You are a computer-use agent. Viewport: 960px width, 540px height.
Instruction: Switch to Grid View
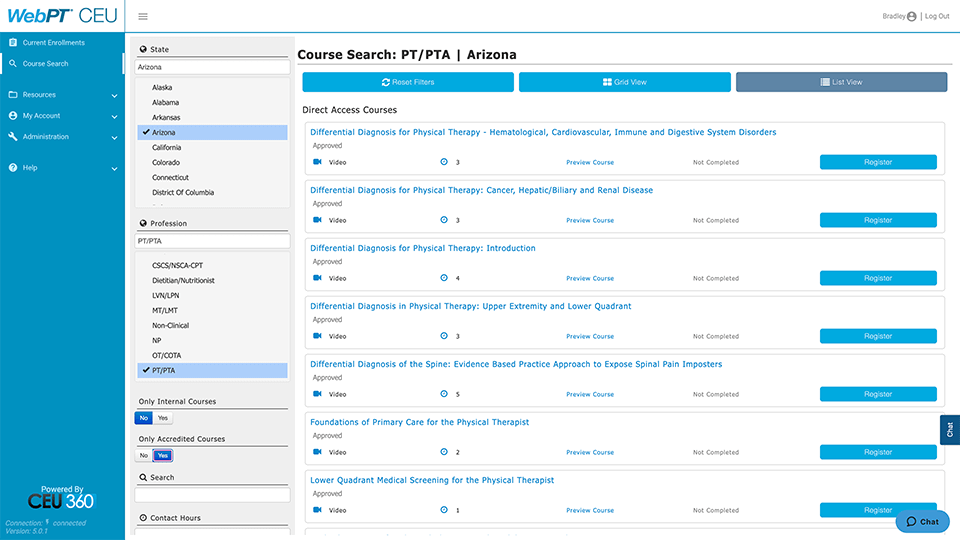624,82
